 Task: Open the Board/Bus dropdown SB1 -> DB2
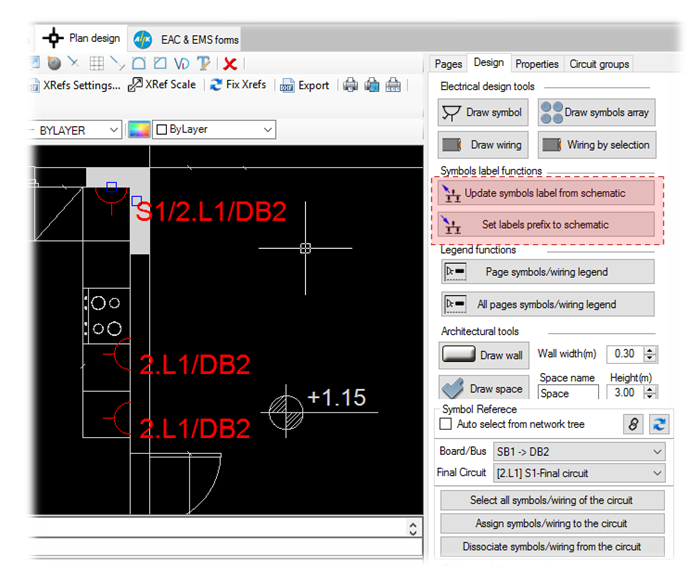point(579,452)
